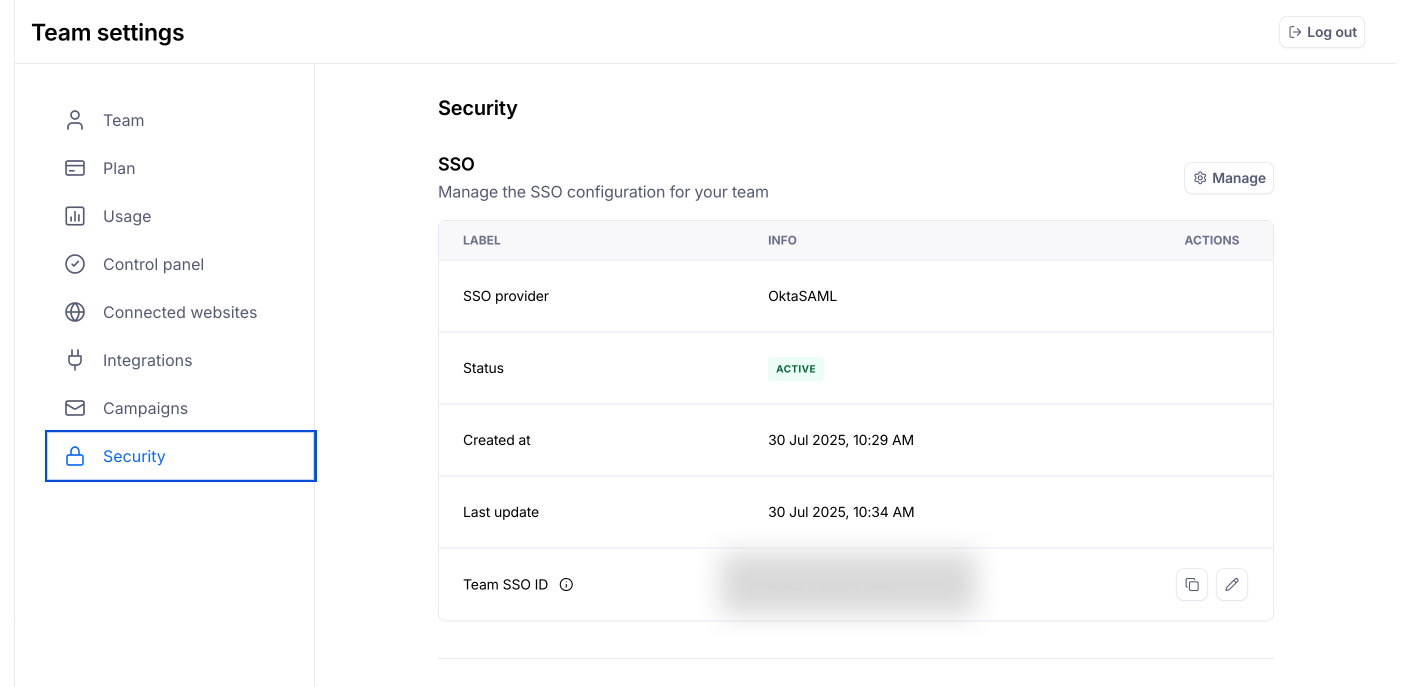Screen dimensions: 1410x687
Task: Click the Security lock icon
Action: (x=75, y=456)
